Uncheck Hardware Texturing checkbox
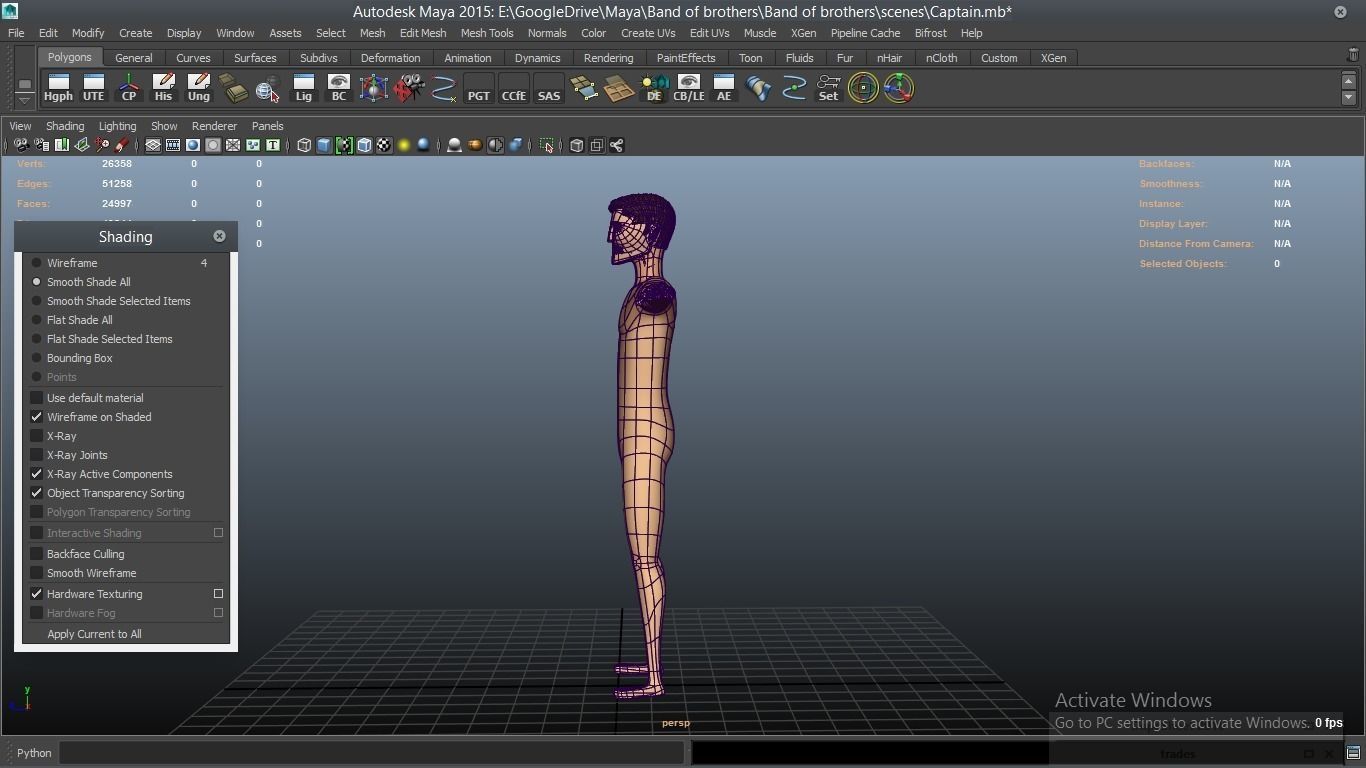Viewport: 1366px width, 768px height. (x=37, y=594)
